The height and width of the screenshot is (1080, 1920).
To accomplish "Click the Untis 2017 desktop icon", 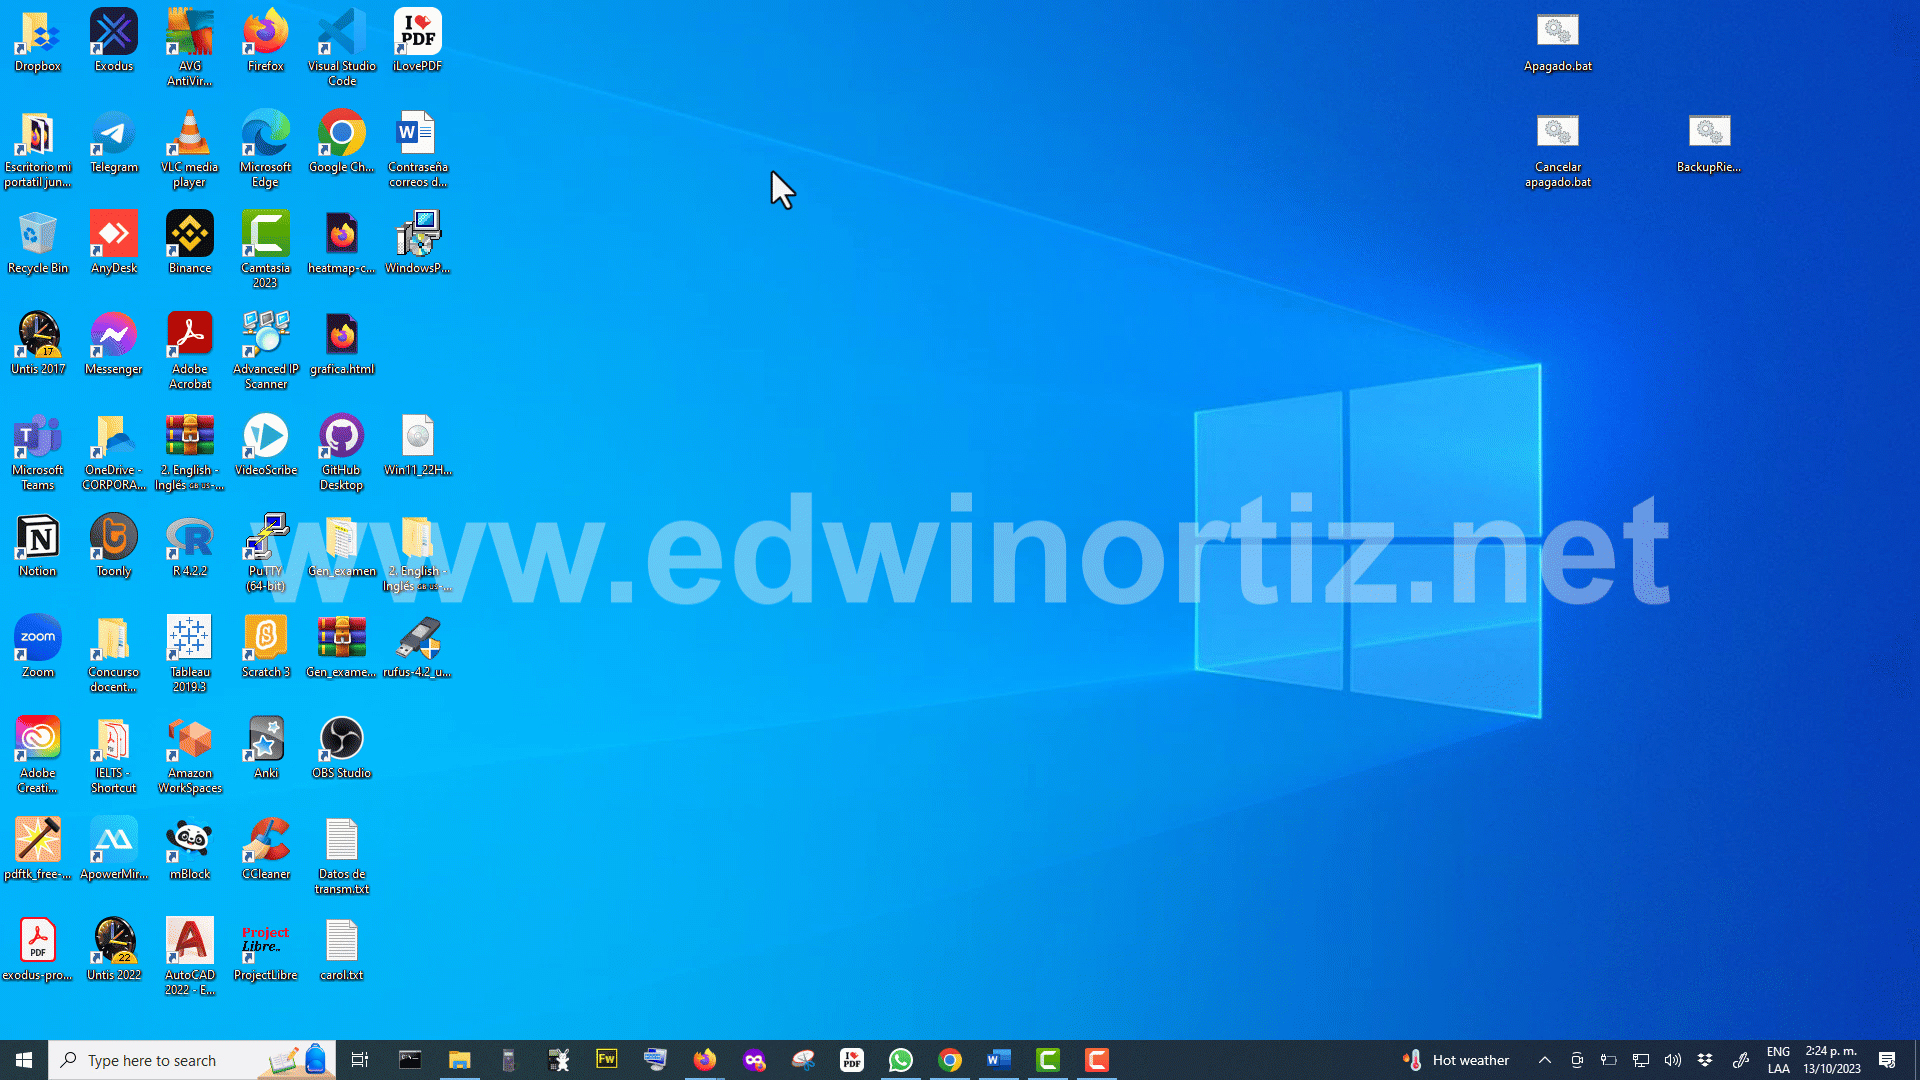I will [38, 345].
